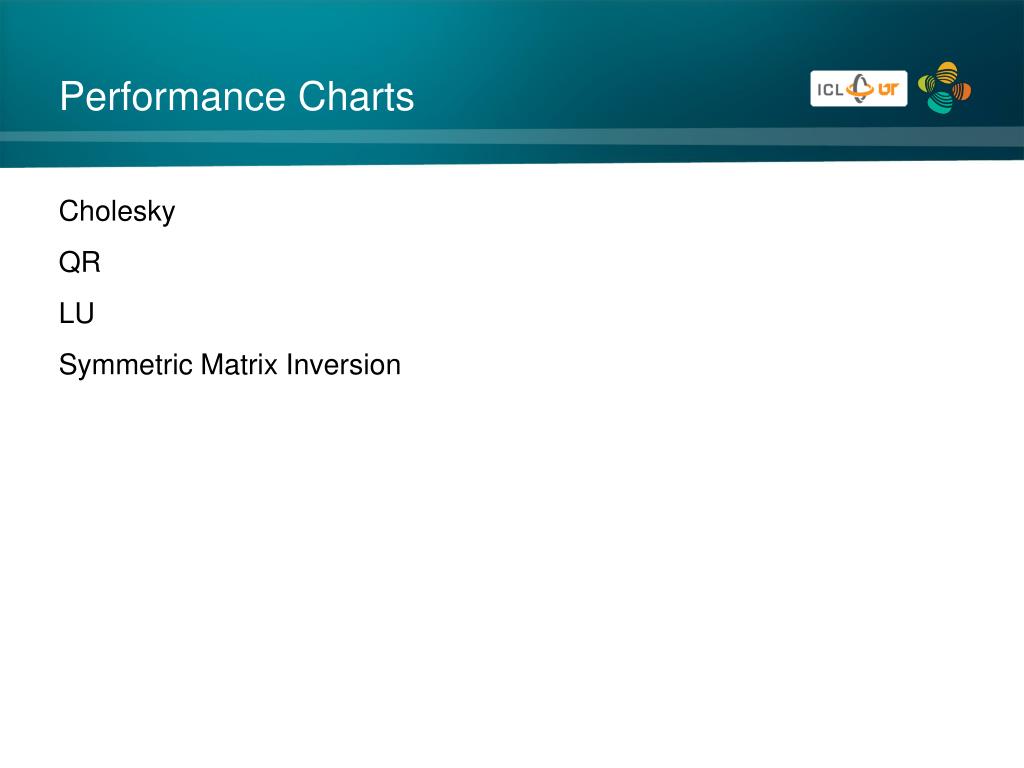
Task: Select the LU list item
Action: click(76, 313)
